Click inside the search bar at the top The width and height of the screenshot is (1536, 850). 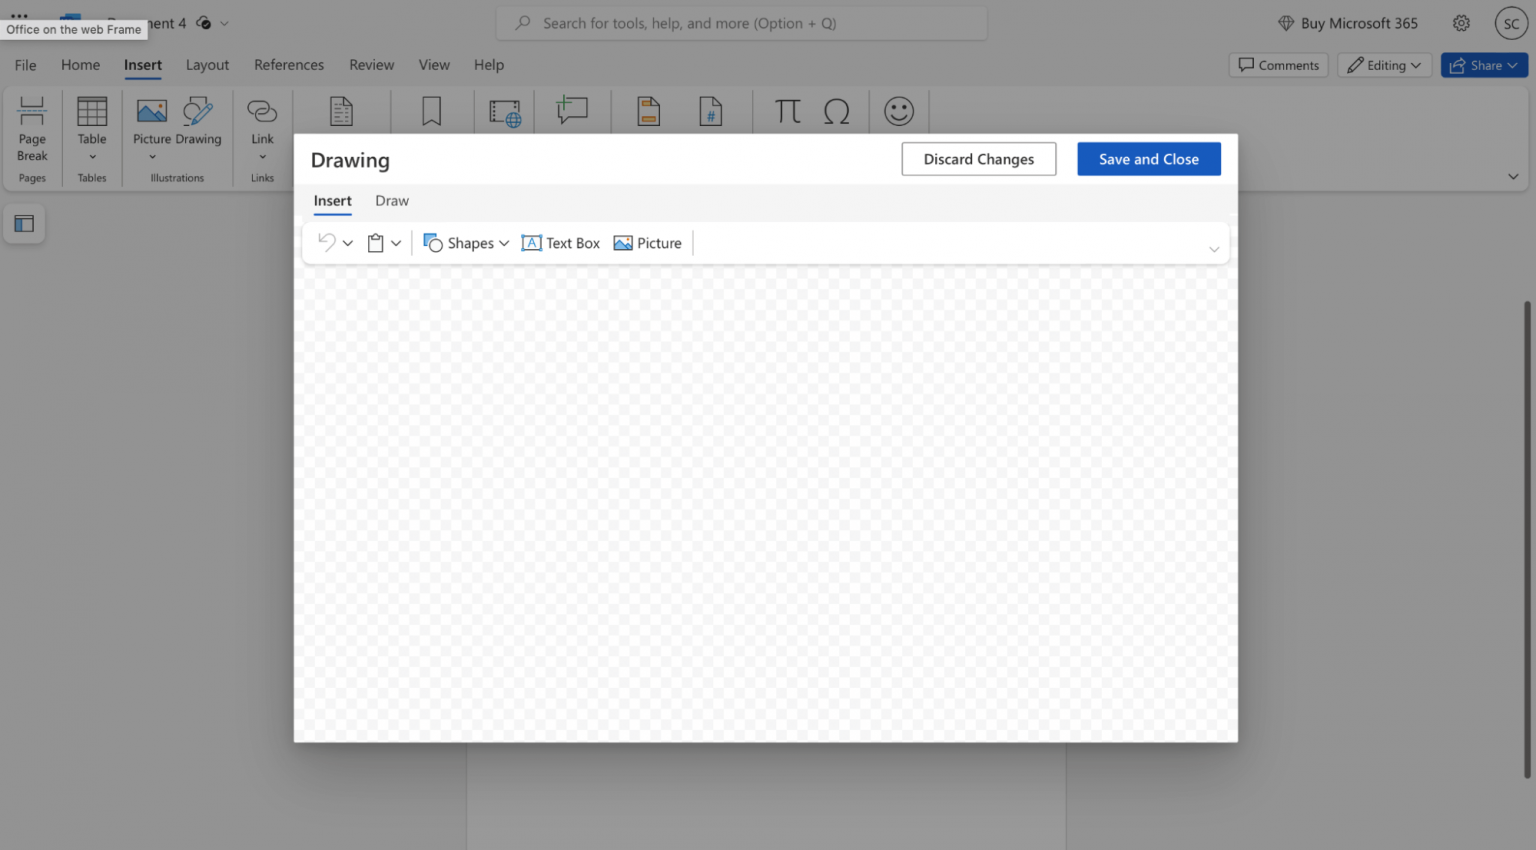click(x=741, y=22)
